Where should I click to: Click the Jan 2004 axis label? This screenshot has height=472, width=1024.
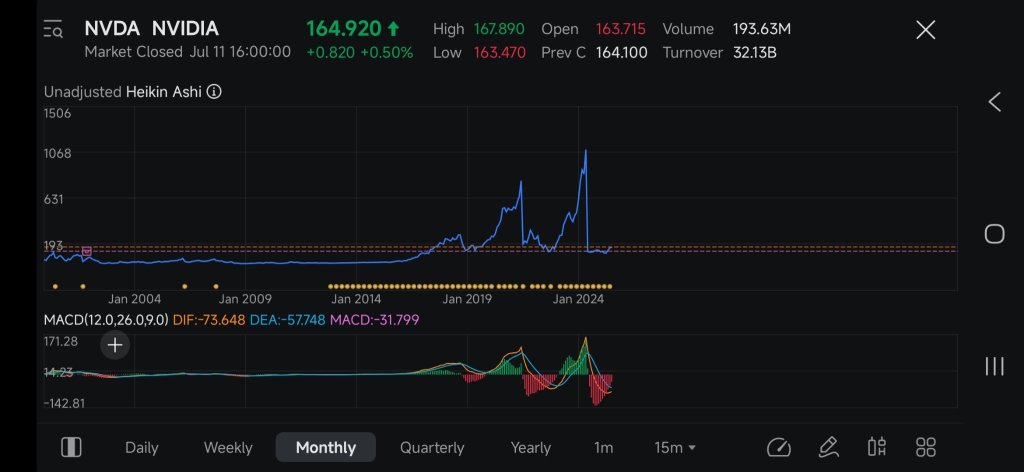coord(134,300)
